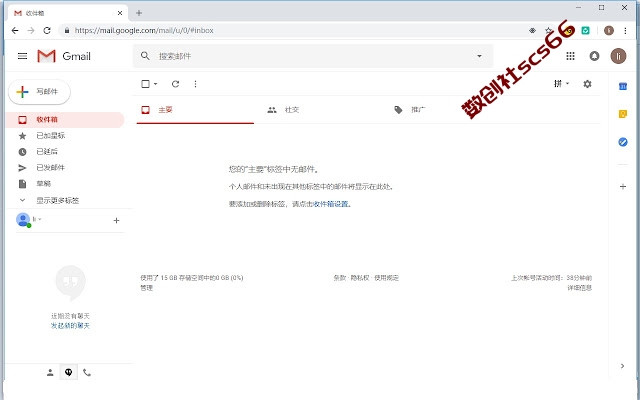Viewport: 640px width, 400px height.
Task: Select 收件箱 in the sidebar
Action: [65, 120]
